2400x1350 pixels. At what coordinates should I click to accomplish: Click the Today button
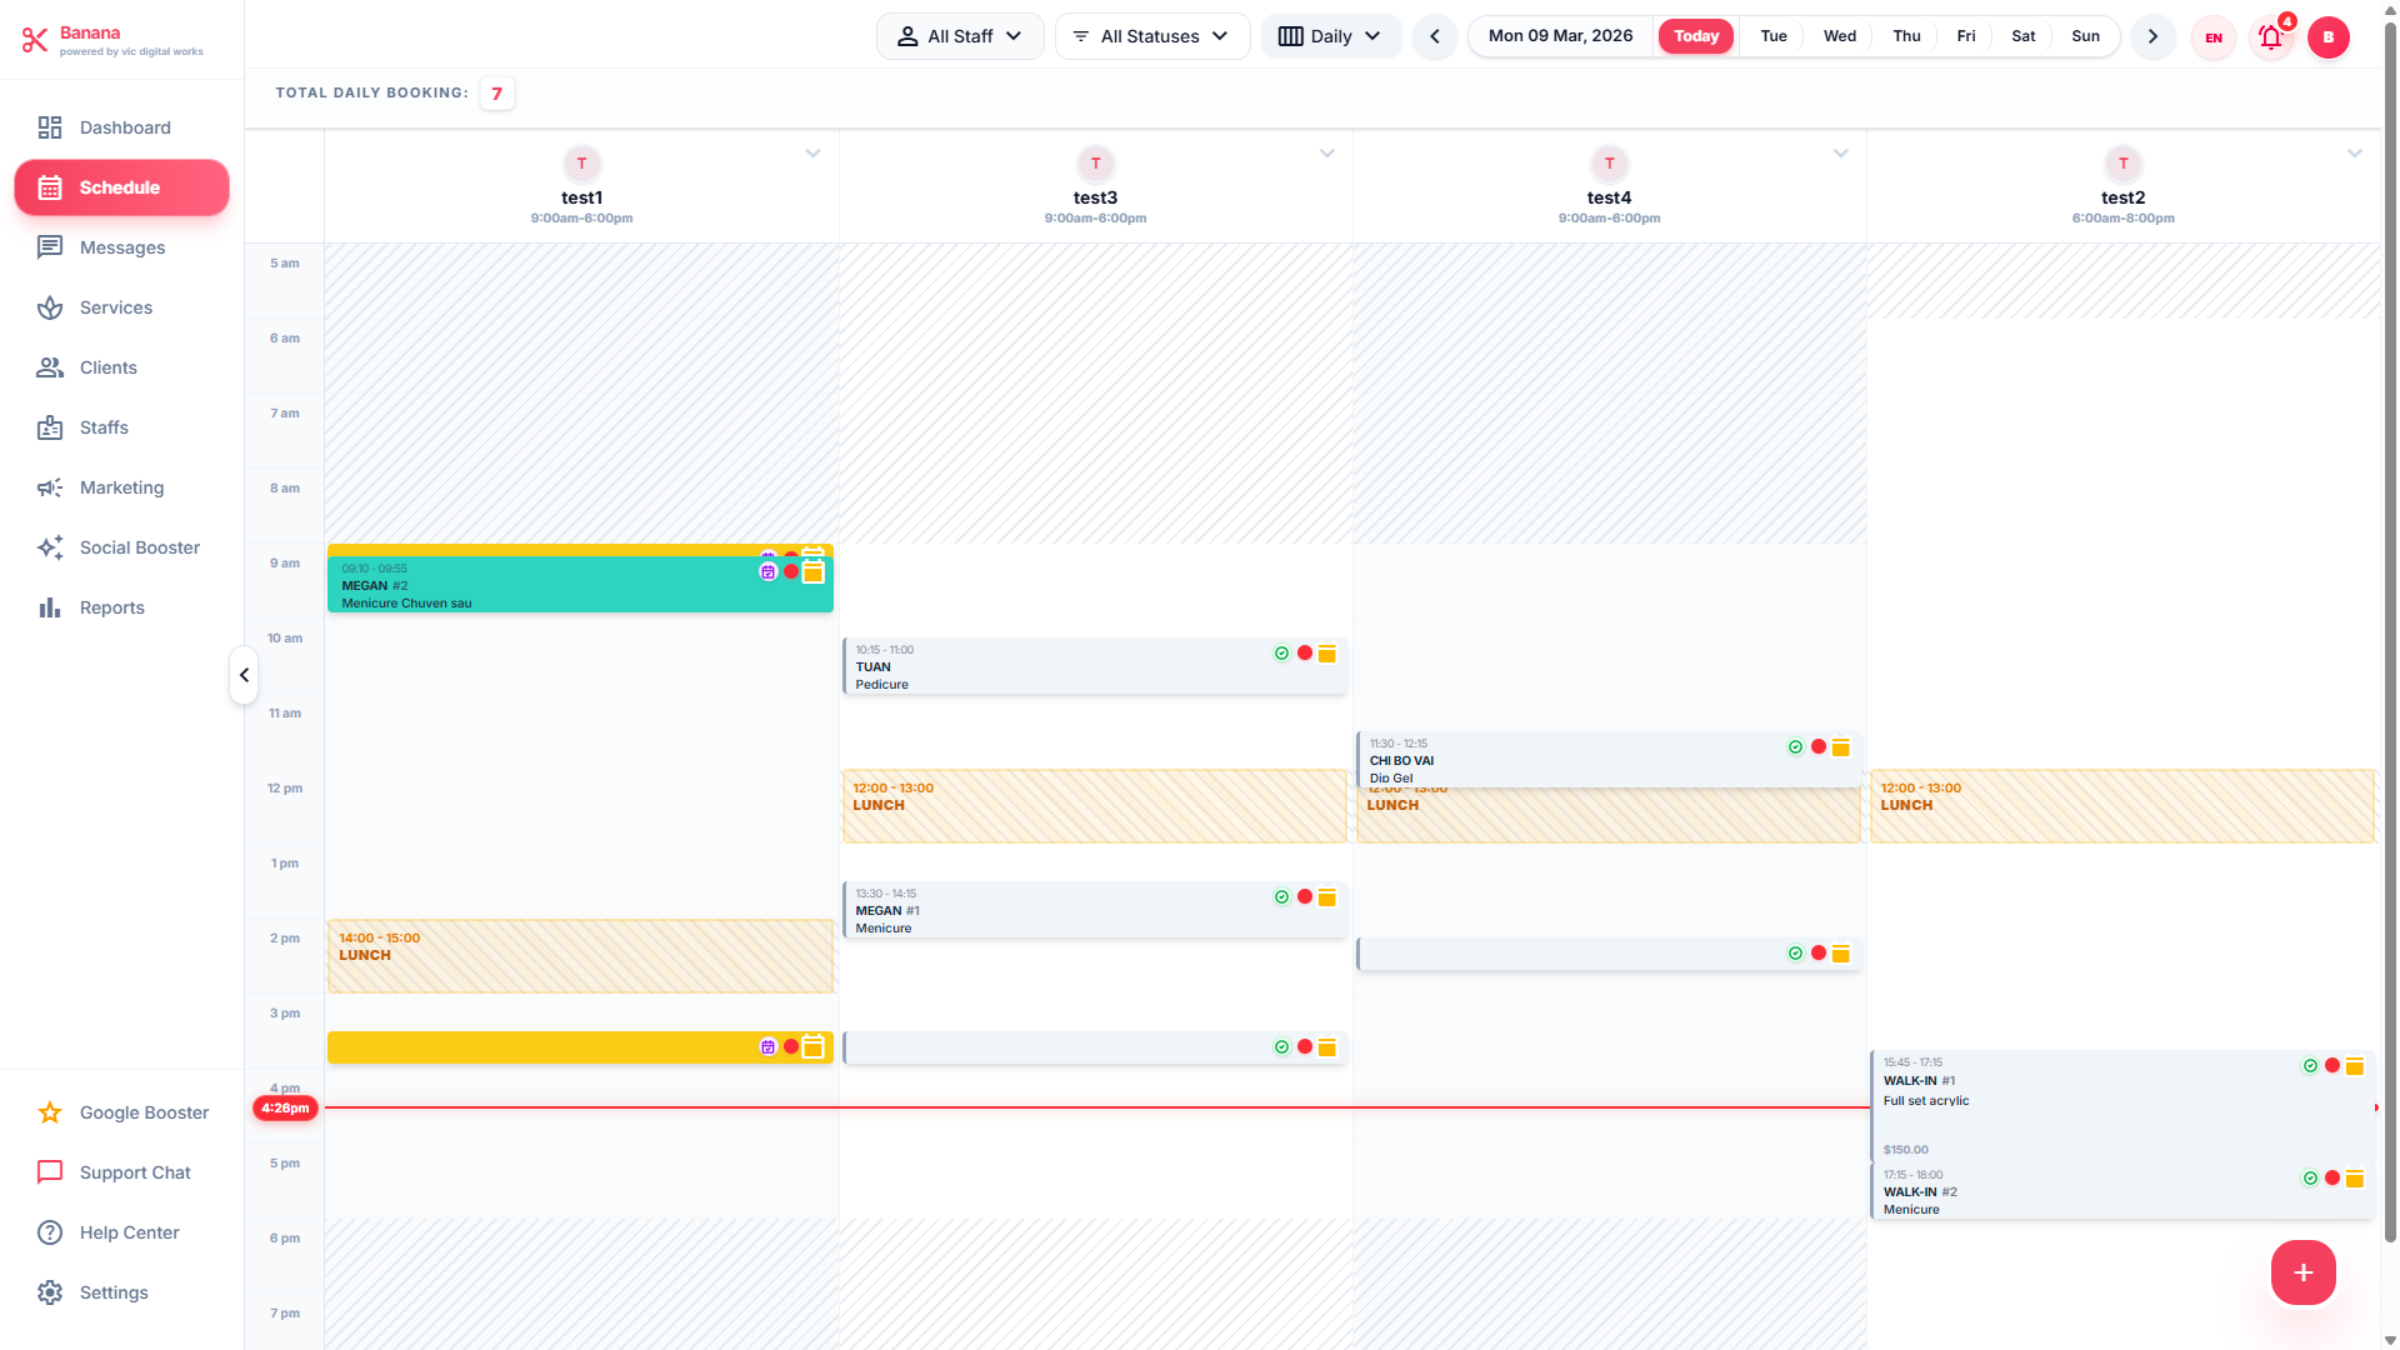coord(1696,36)
